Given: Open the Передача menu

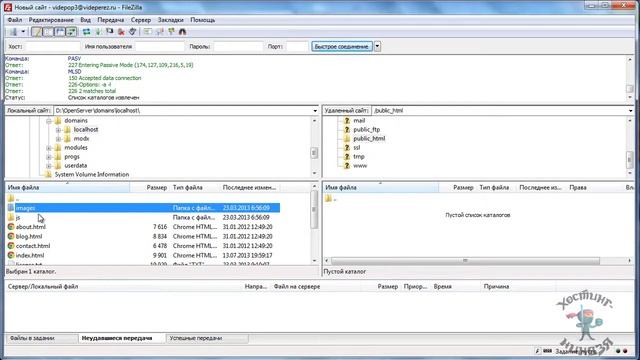Looking at the screenshot, I should point(111,20).
